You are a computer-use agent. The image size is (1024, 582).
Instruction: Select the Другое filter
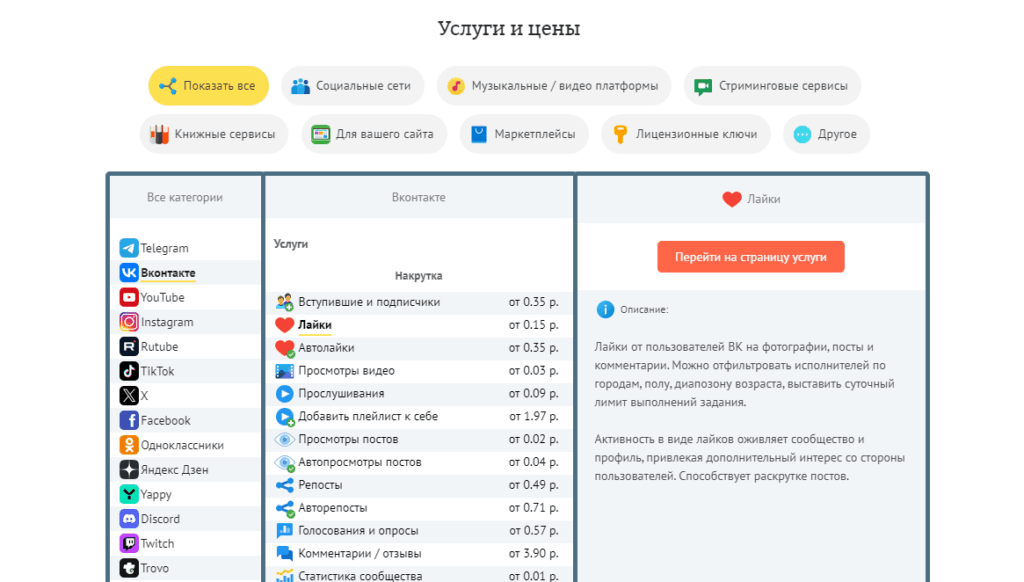(826, 134)
